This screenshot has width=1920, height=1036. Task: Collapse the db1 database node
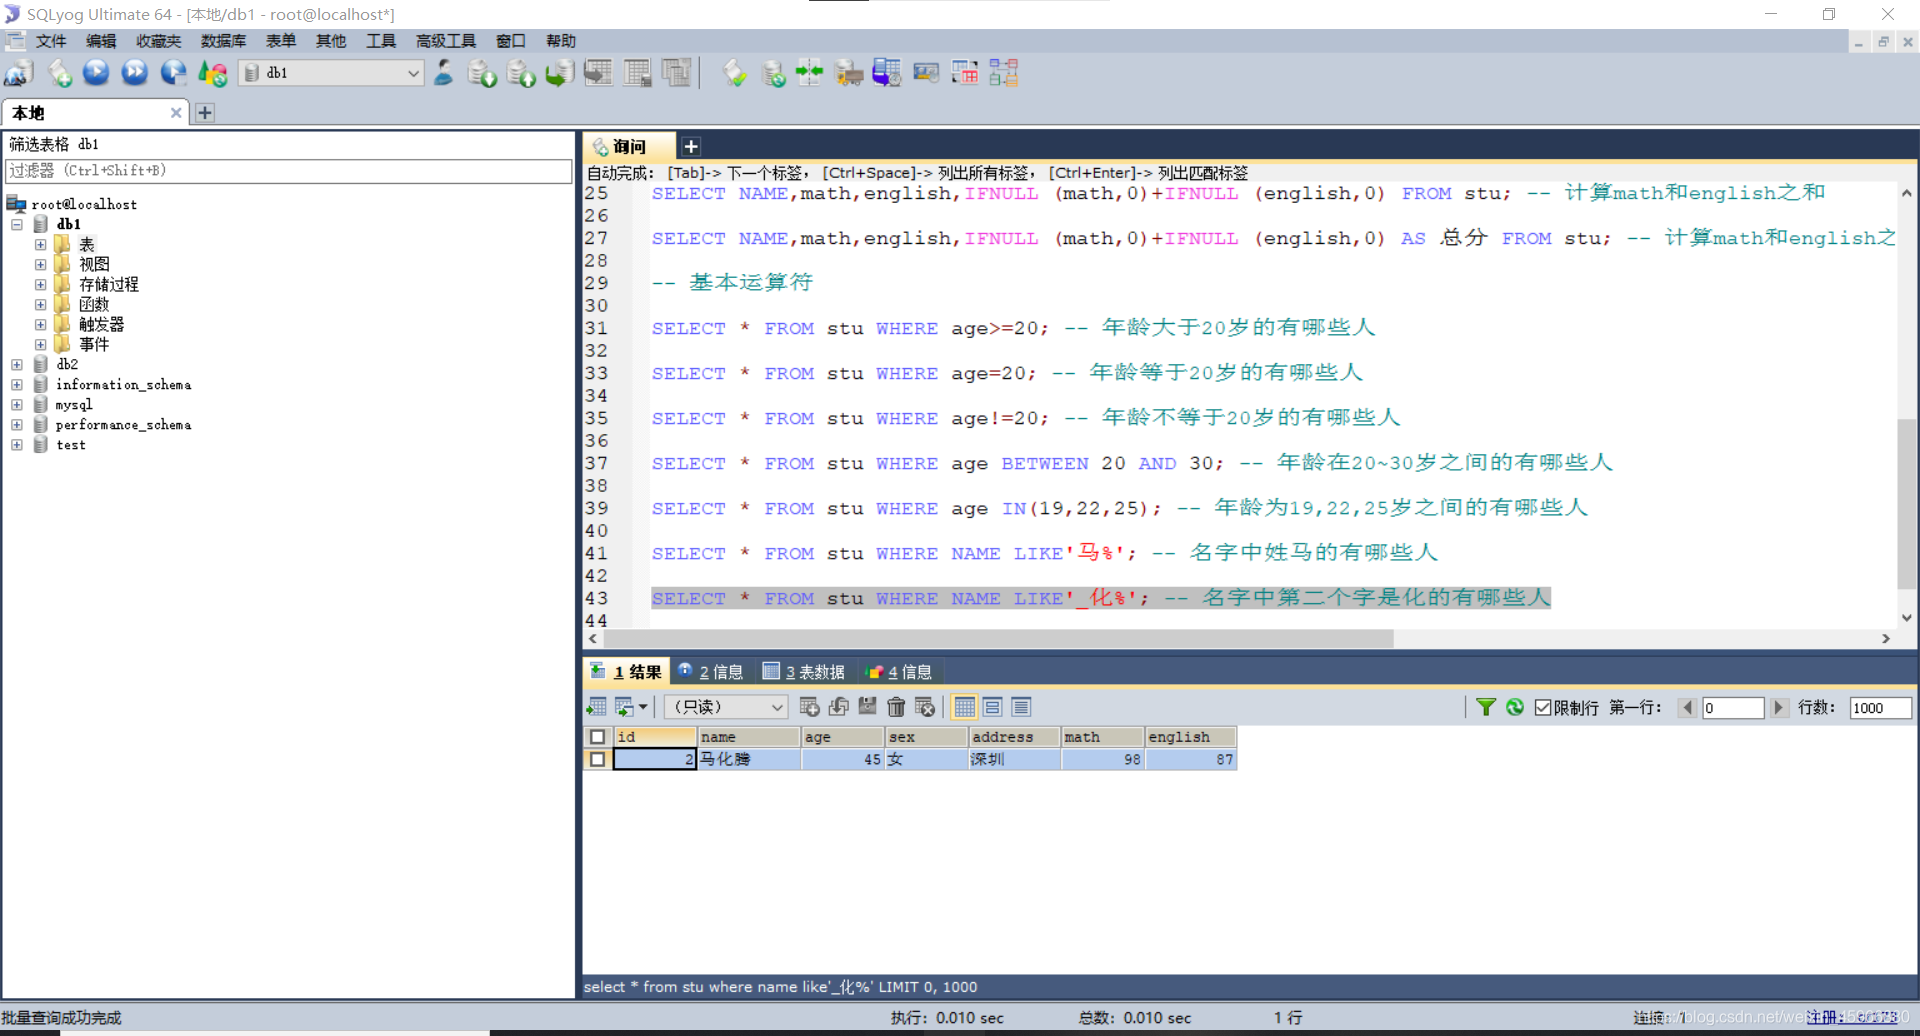(17, 225)
